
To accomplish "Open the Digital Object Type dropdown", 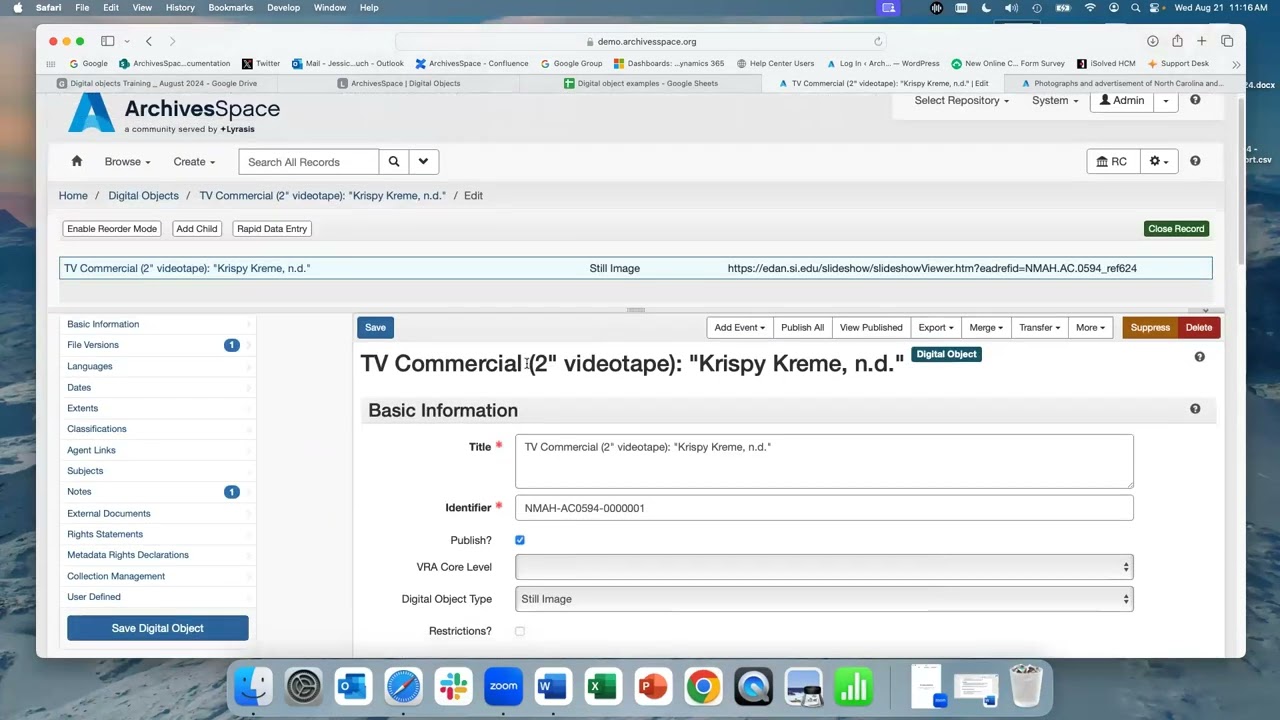I will pos(824,599).
